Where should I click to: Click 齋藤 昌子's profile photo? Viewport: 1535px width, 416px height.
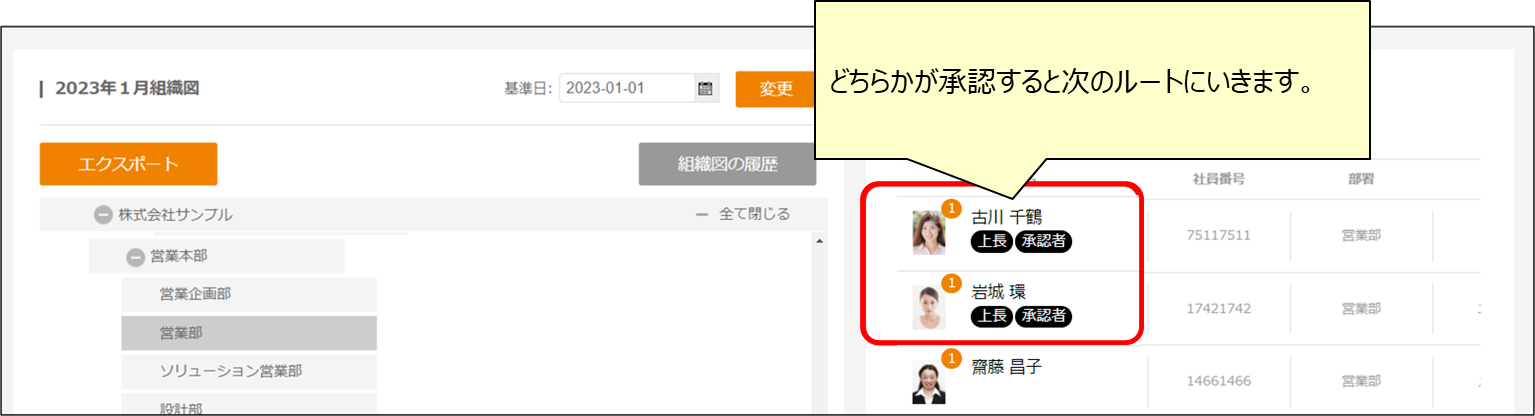tap(928, 381)
